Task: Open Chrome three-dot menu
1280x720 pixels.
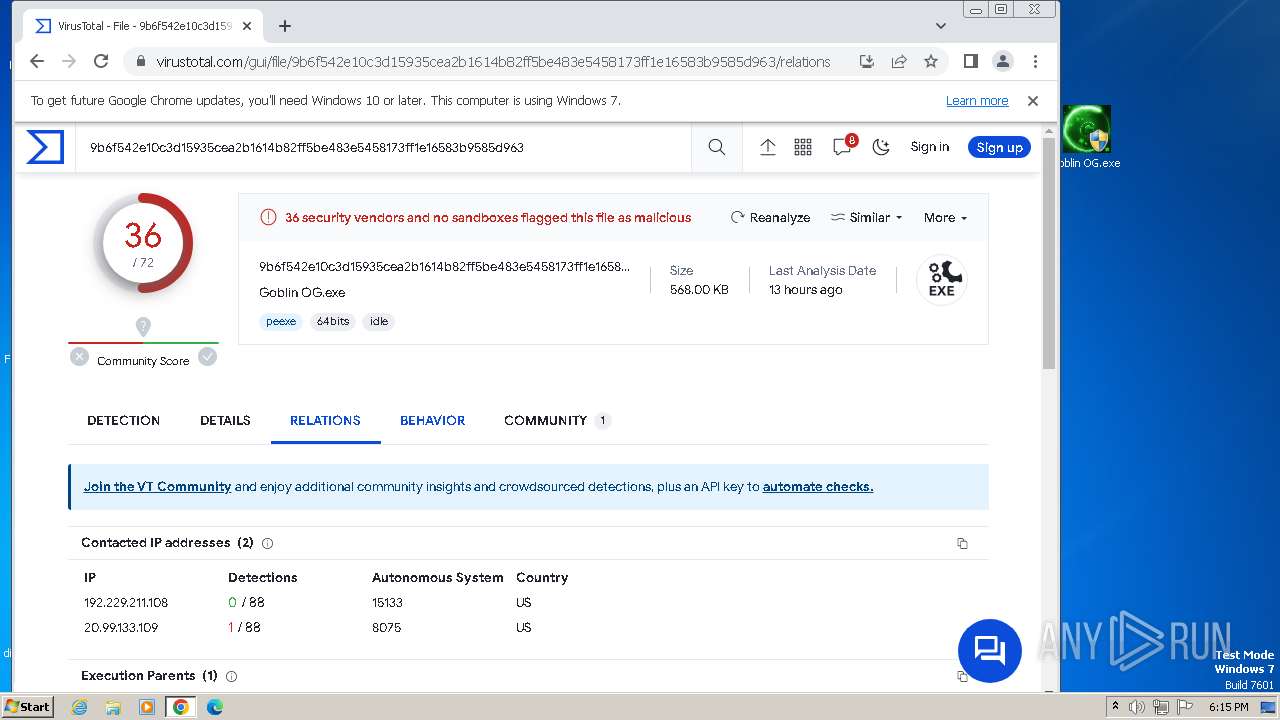Action: tap(1035, 61)
